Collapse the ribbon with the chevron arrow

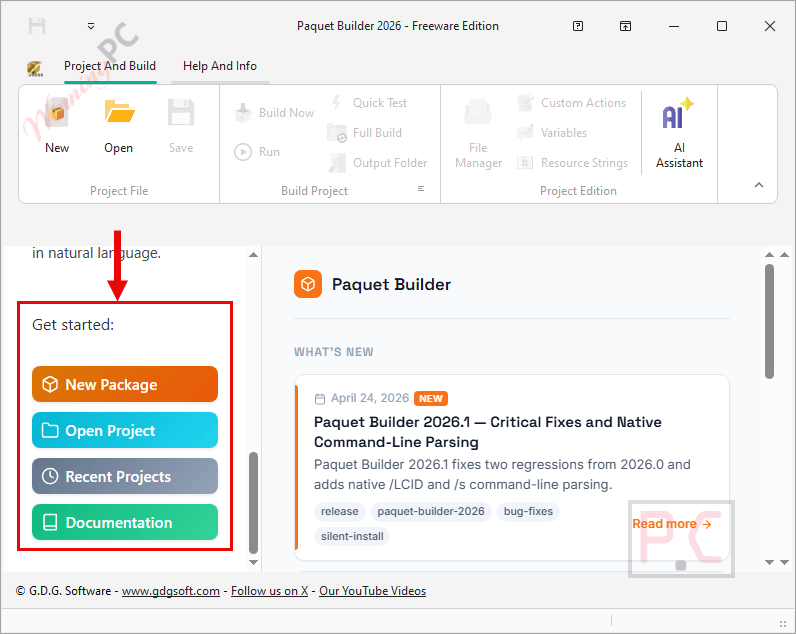click(x=759, y=185)
